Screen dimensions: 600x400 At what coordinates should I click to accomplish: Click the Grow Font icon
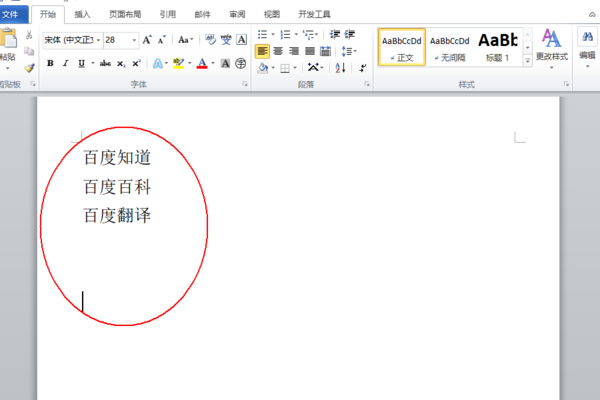point(147,40)
